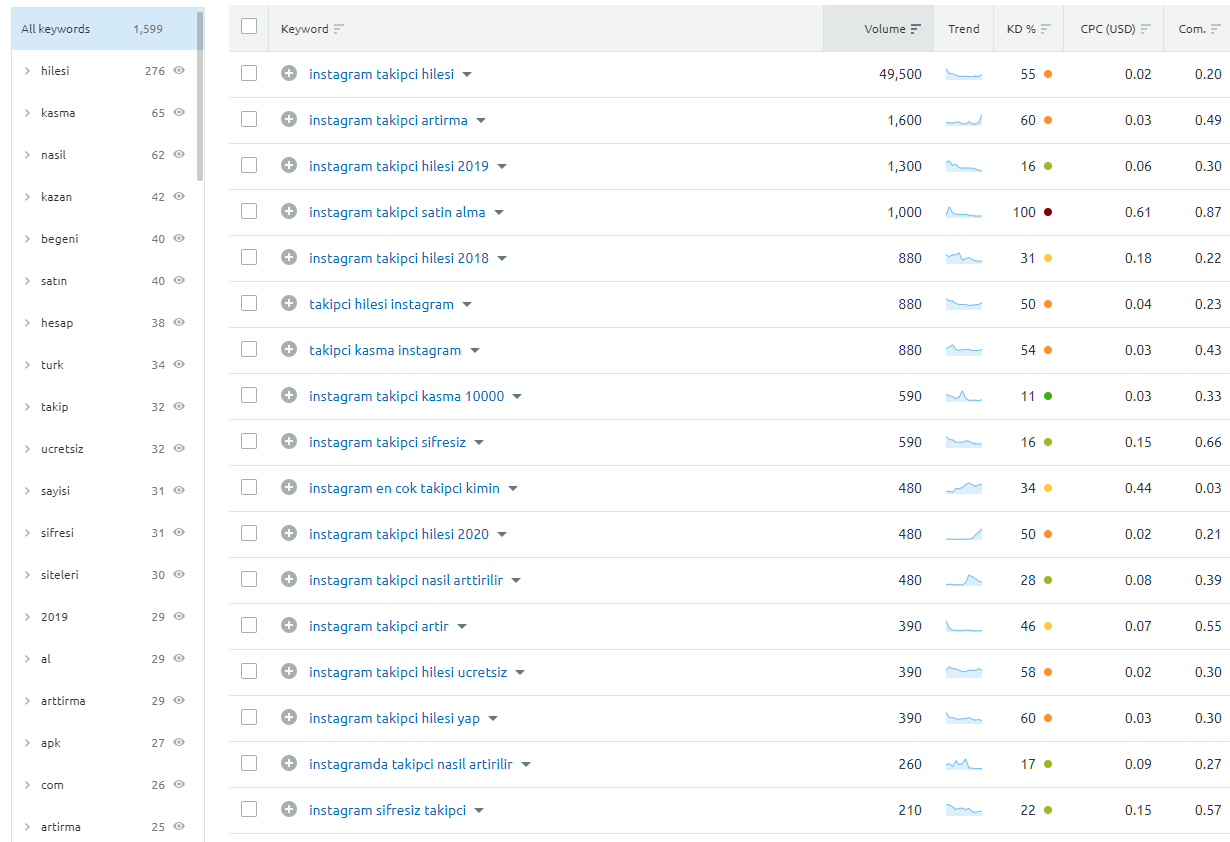Toggle eye icon for 'hilesi' group

point(179,71)
